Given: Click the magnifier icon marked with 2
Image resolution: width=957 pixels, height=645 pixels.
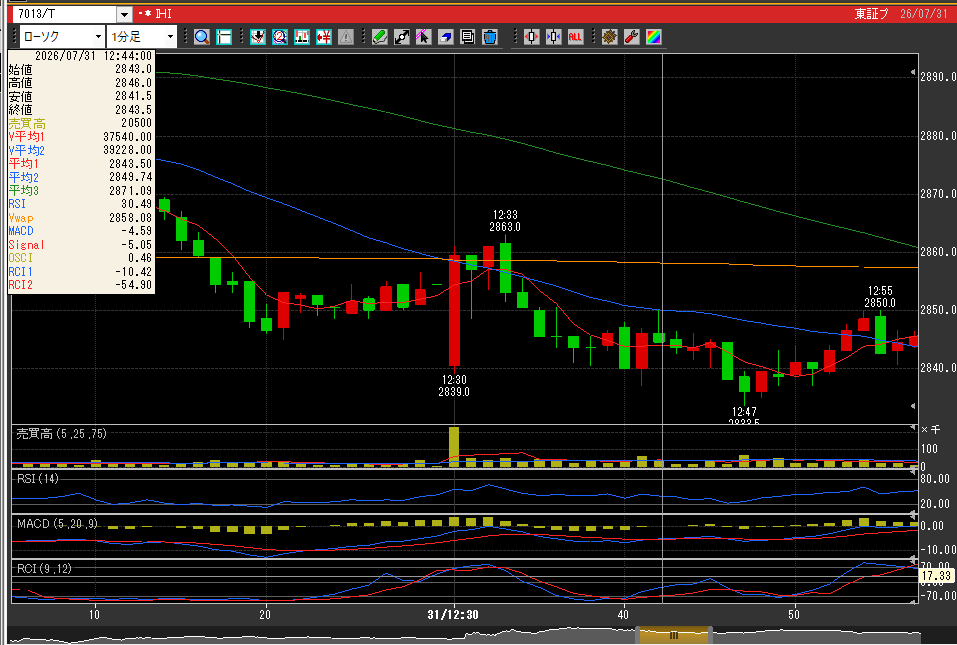Looking at the screenshot, I should 280,37.
